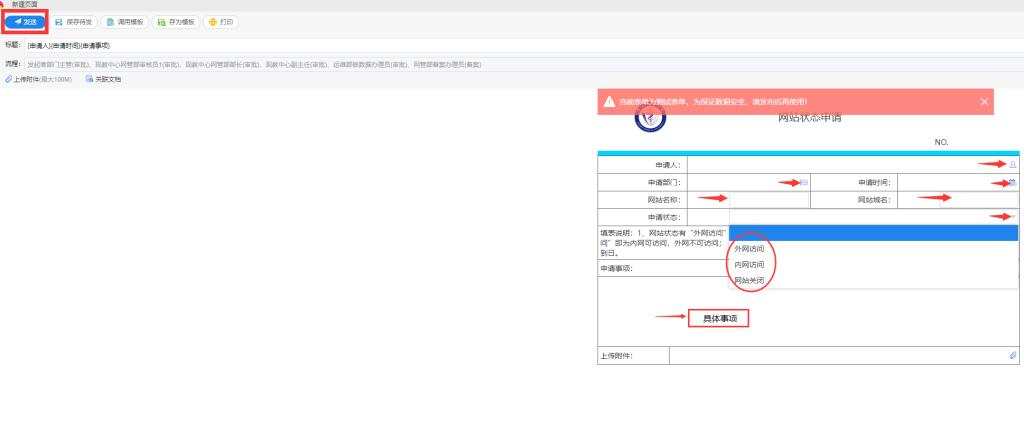1024x427 pixels.
Task: Choose 网站关闭 option in dropdown
Action: [749, 281]
